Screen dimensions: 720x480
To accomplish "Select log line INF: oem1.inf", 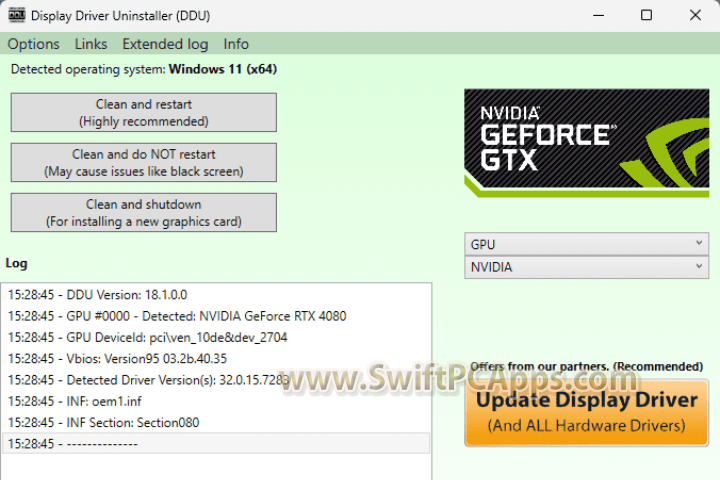I will [216, 401].
